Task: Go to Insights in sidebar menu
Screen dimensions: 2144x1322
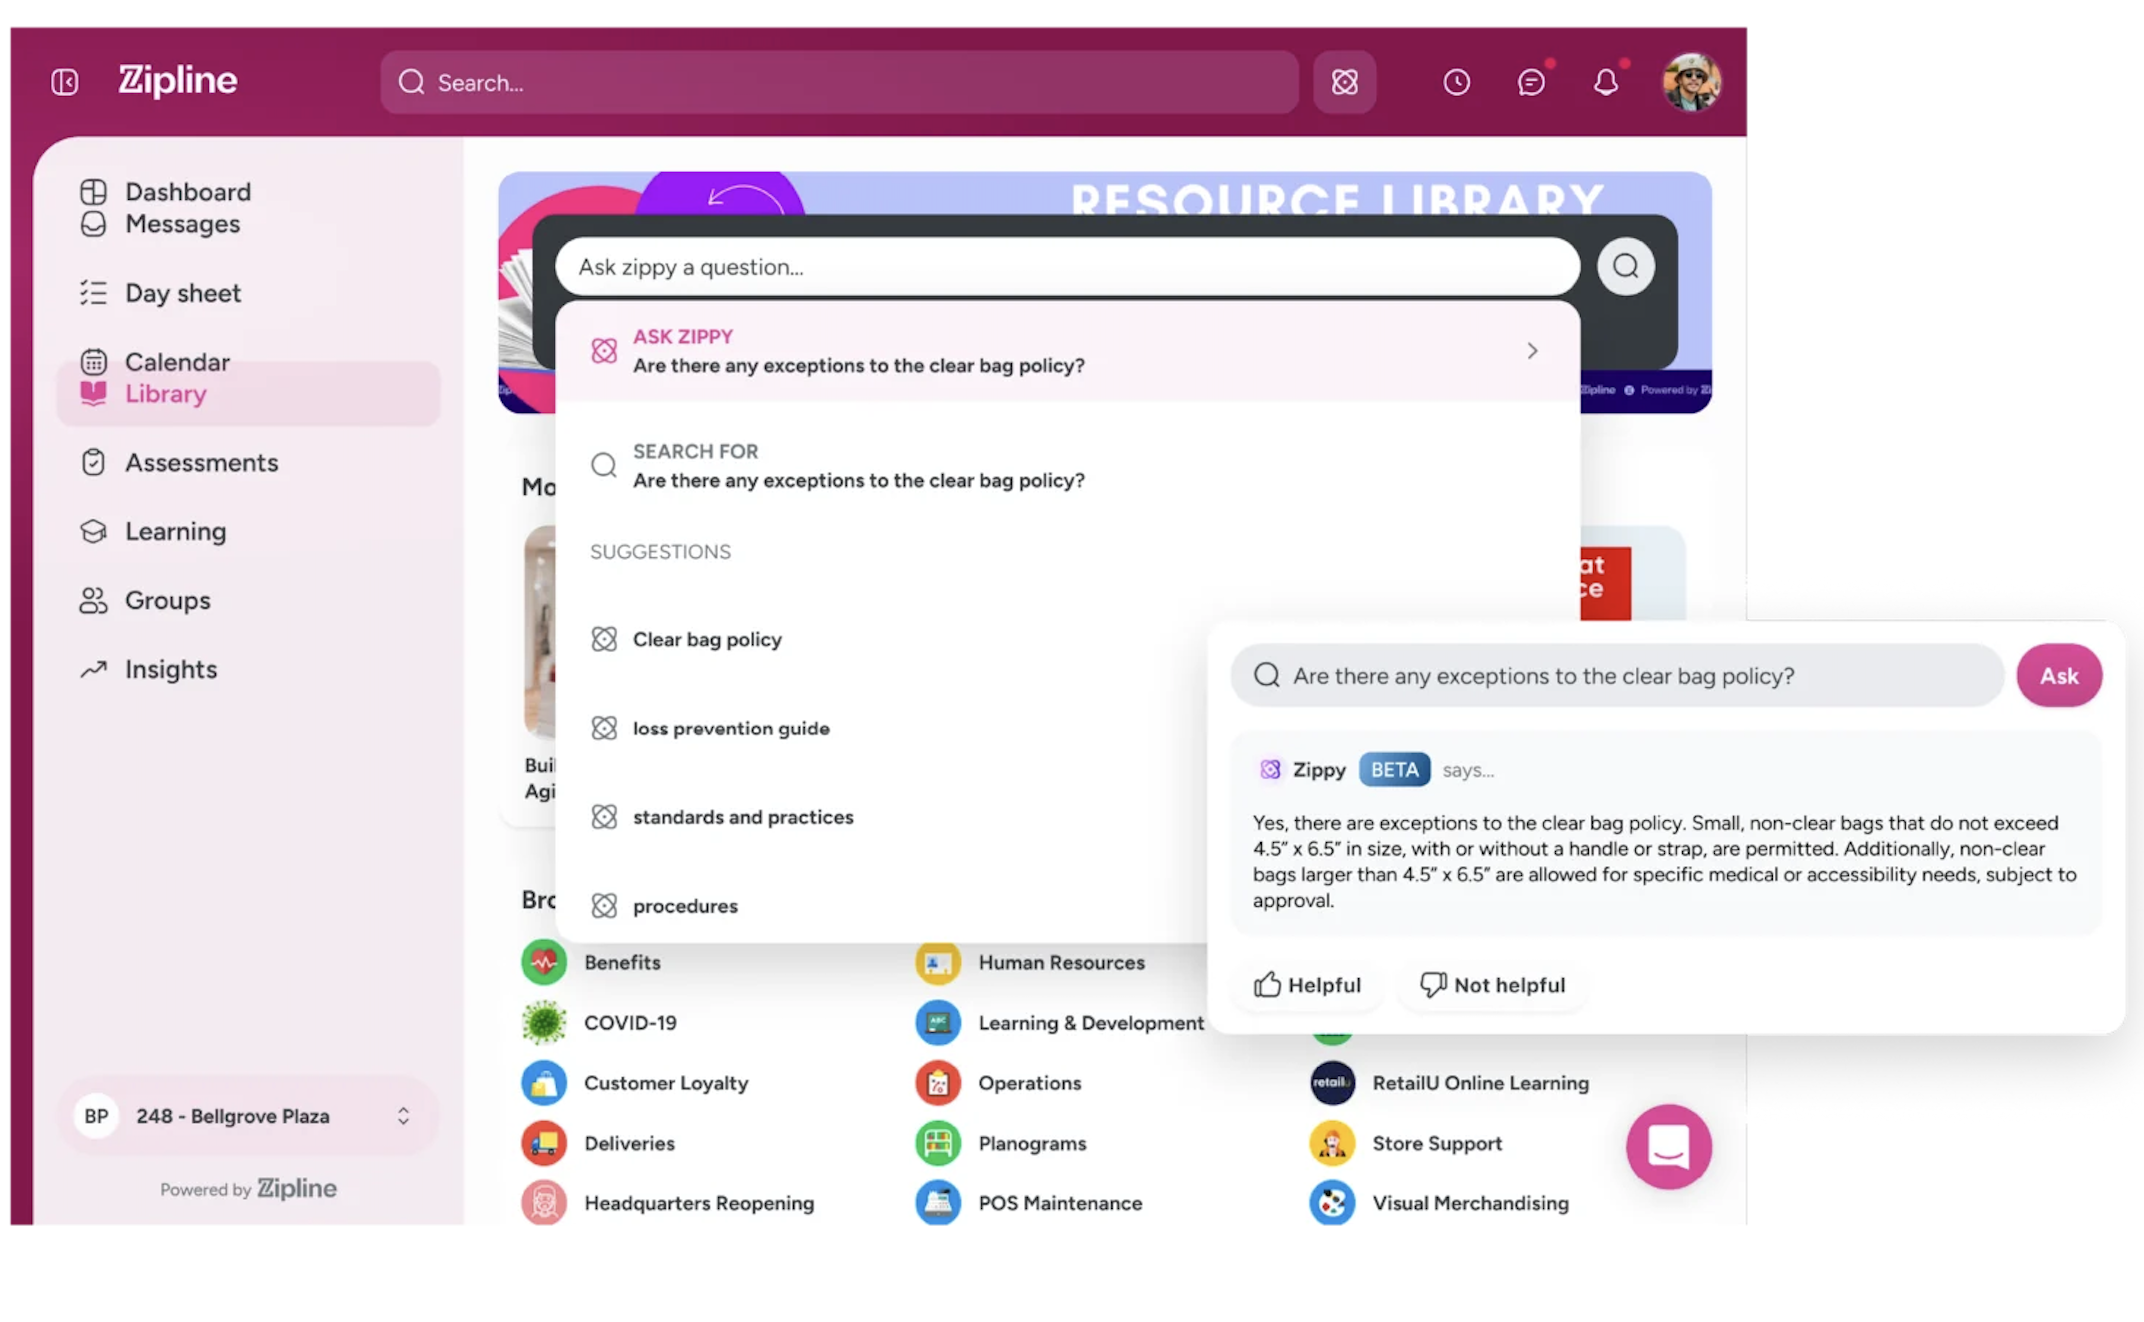Action: coord(170,669)
